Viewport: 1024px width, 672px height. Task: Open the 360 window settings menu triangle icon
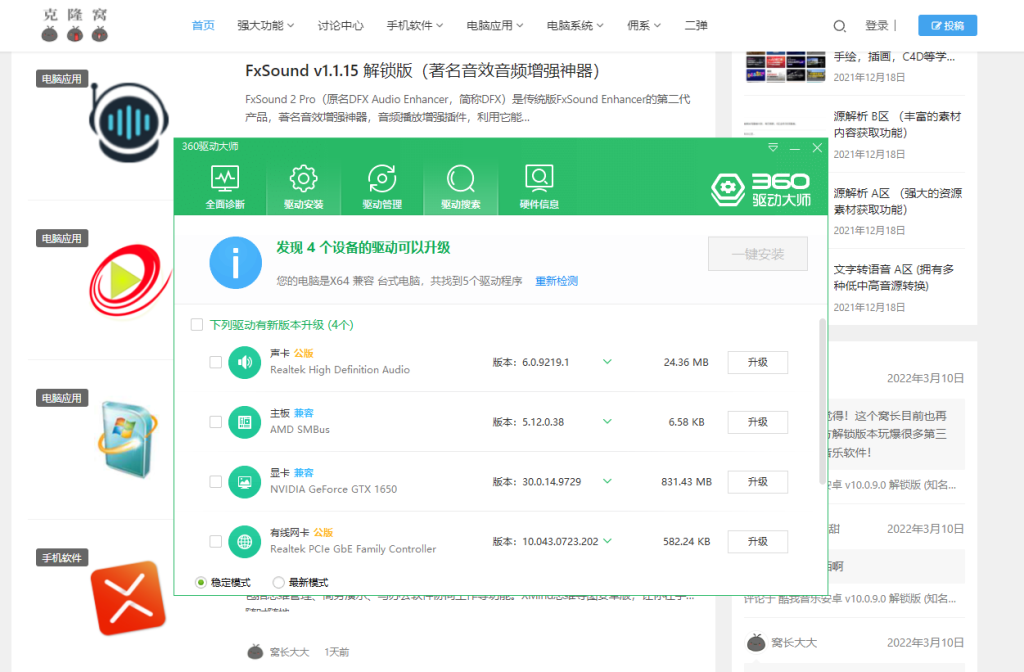(773, 148)
